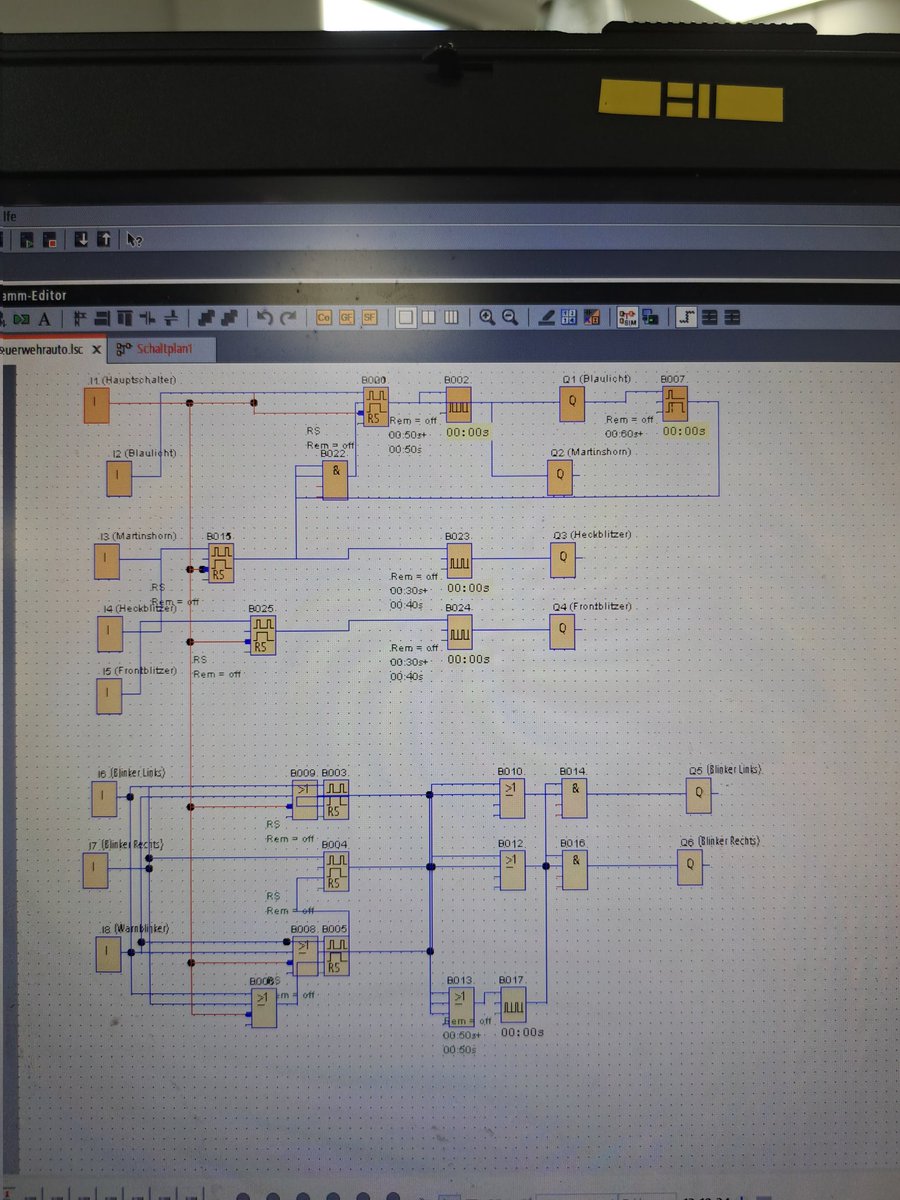Toggle input I6 (Blinker Links) block
Viewport: 900px width, 1200px height.
(x=104, y=798)
